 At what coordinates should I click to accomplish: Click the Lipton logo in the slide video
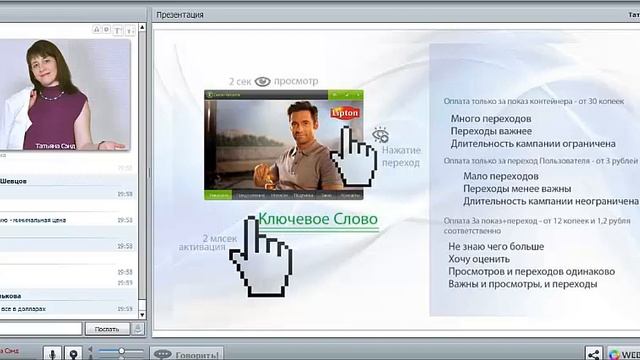[x=345, y=113]
